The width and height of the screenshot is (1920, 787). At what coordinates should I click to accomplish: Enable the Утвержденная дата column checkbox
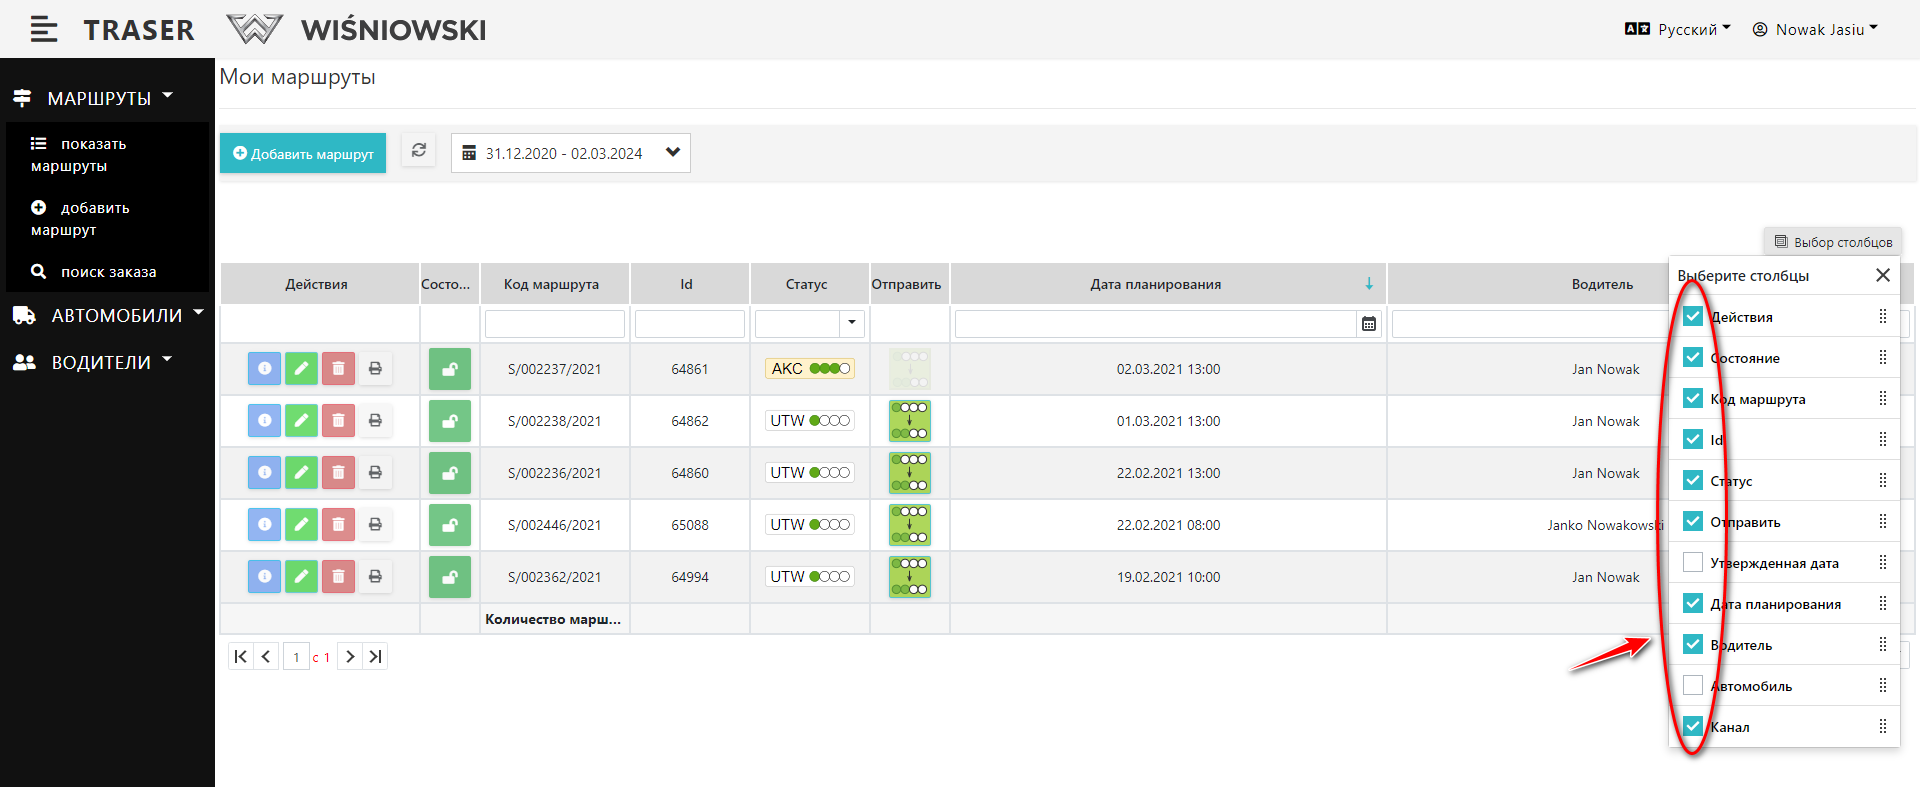point(1693,563)
